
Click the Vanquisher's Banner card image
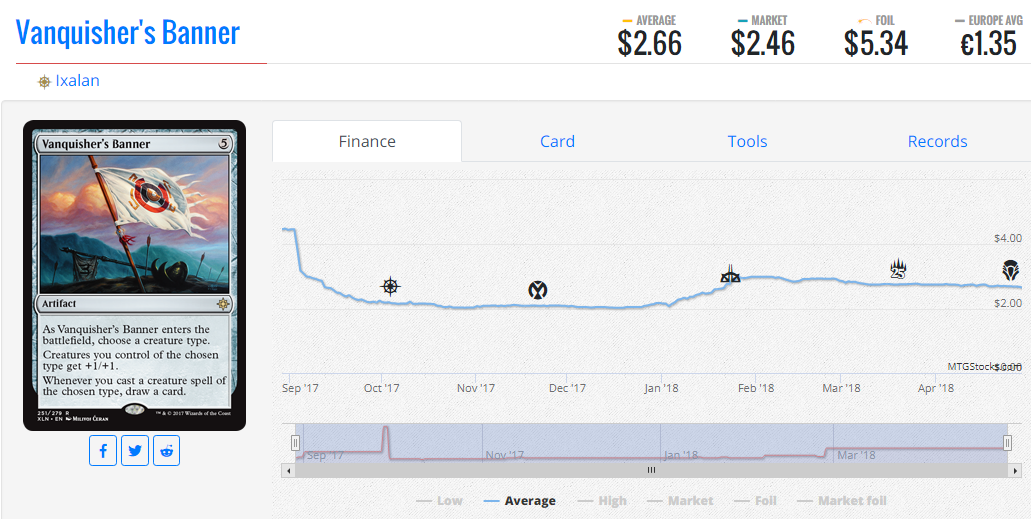pyautogui.click(x=134, y=275)
